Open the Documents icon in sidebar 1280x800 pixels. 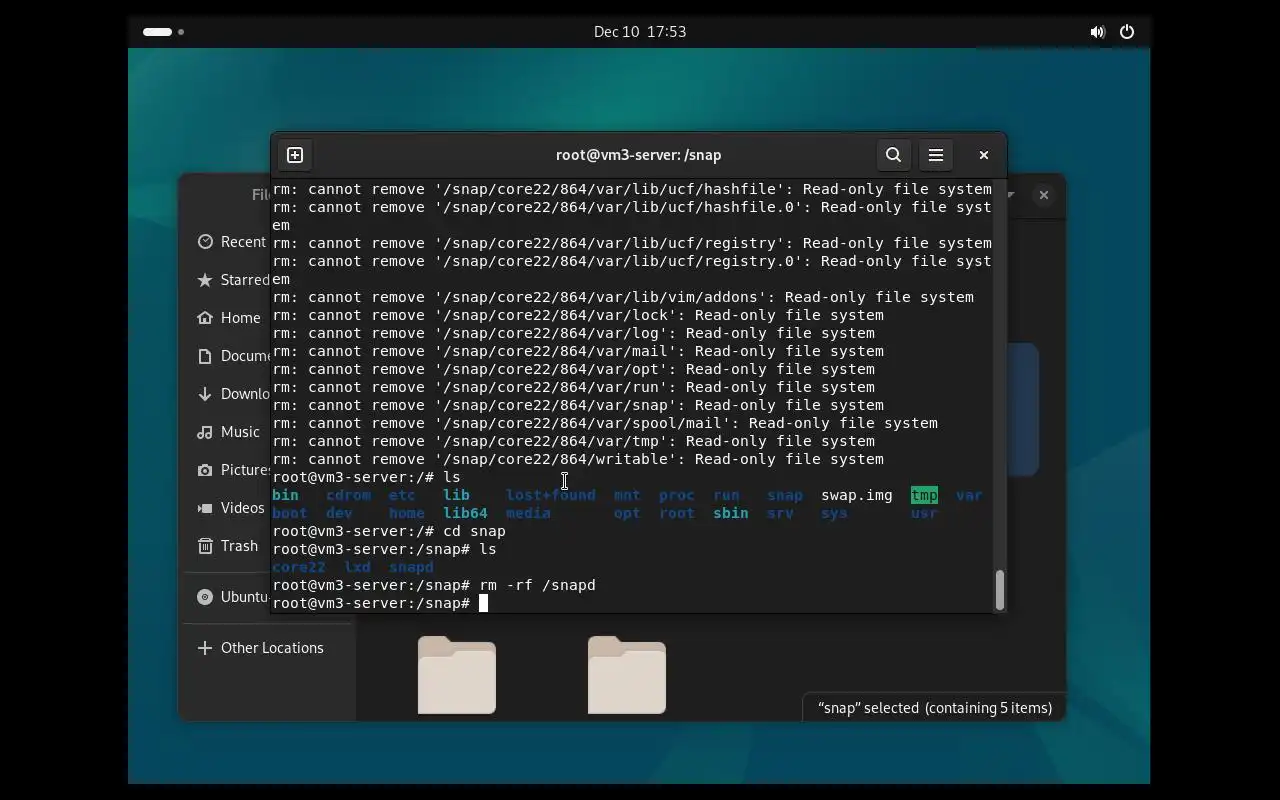click(205, 355)
